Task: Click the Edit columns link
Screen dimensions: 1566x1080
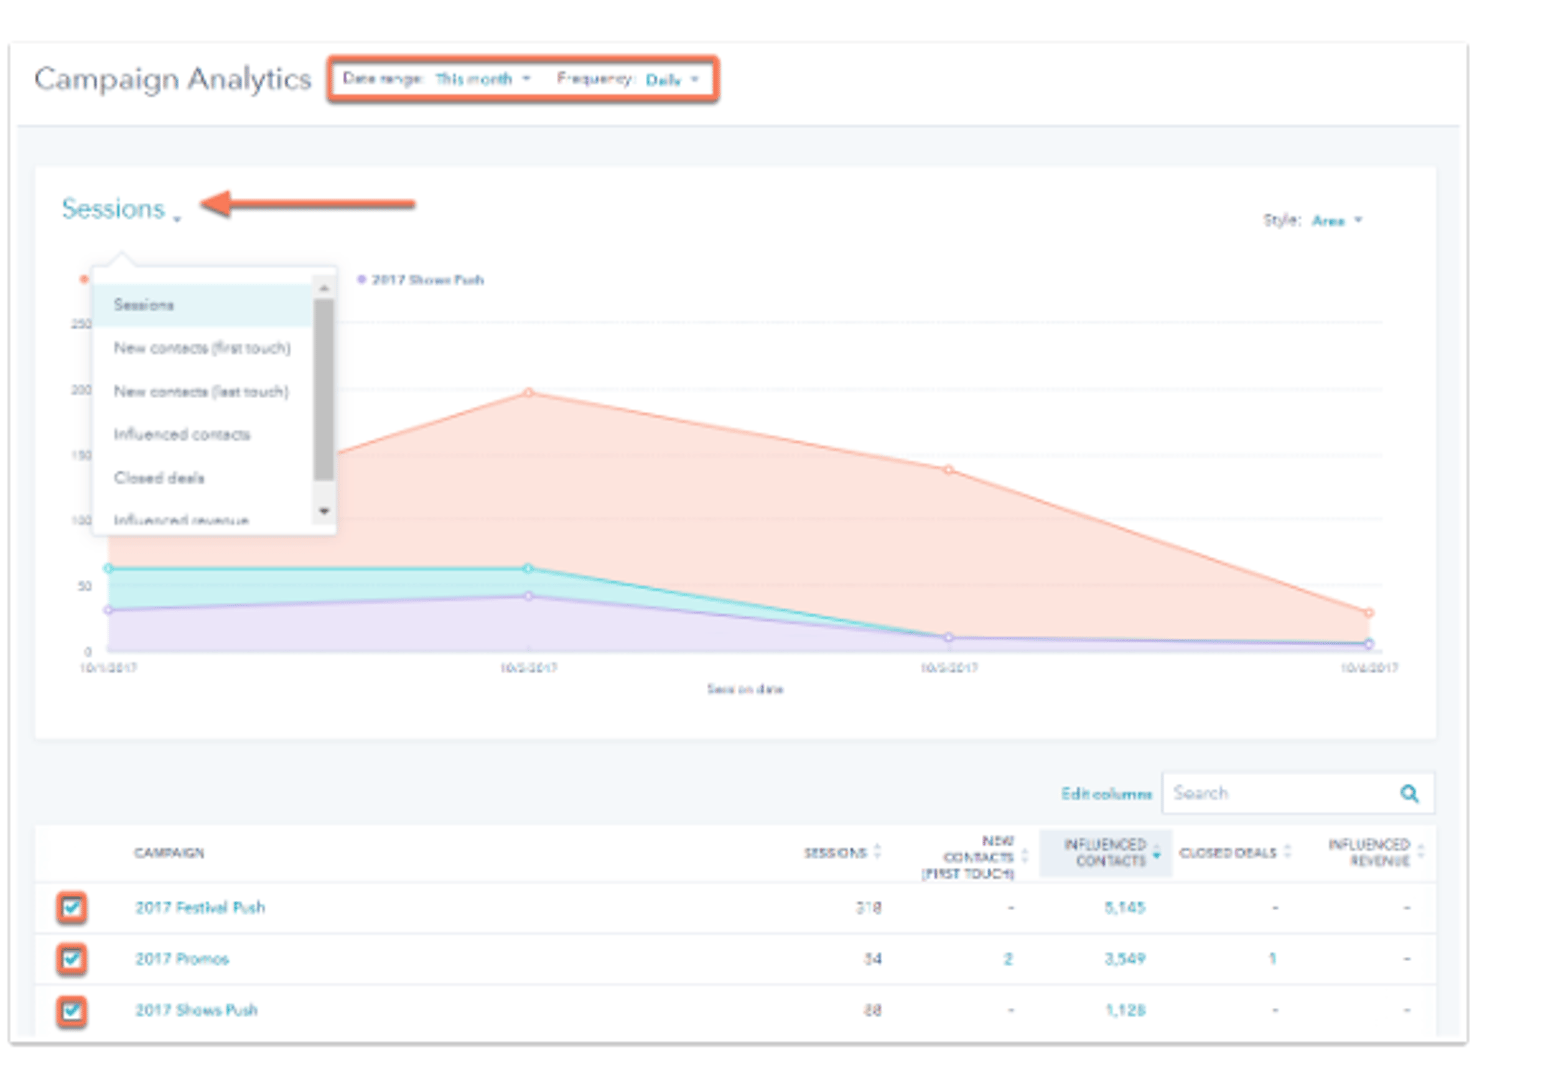Action: coord(1106,794)
